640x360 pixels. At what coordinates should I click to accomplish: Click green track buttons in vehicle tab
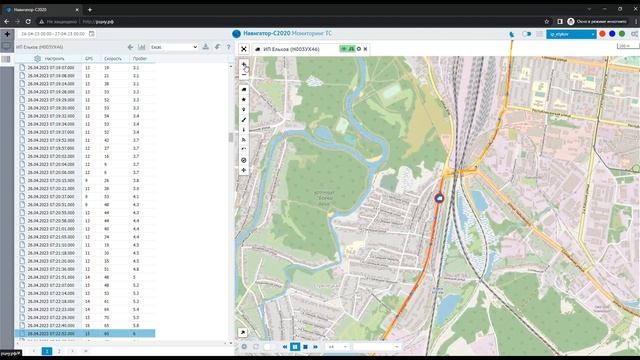click(347, 49)
